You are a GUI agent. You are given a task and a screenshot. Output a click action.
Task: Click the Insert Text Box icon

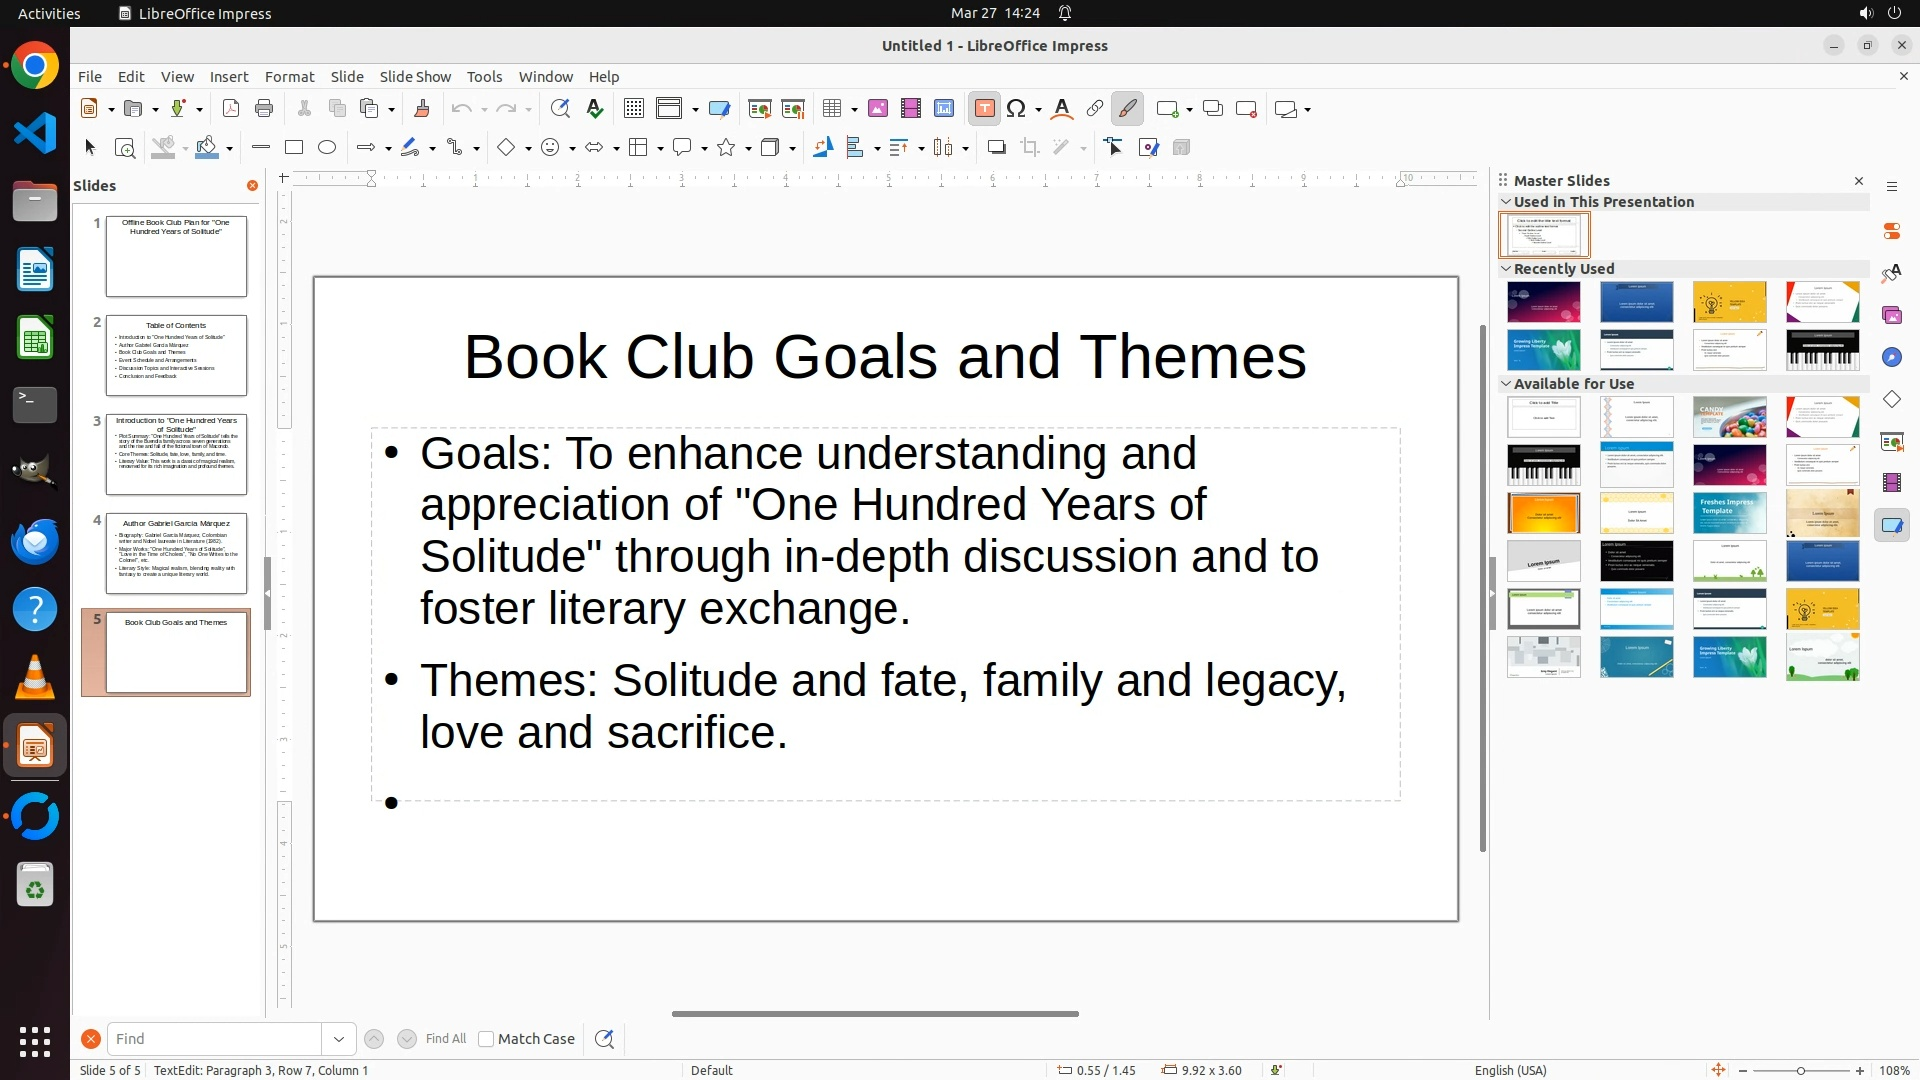[984, 109]
